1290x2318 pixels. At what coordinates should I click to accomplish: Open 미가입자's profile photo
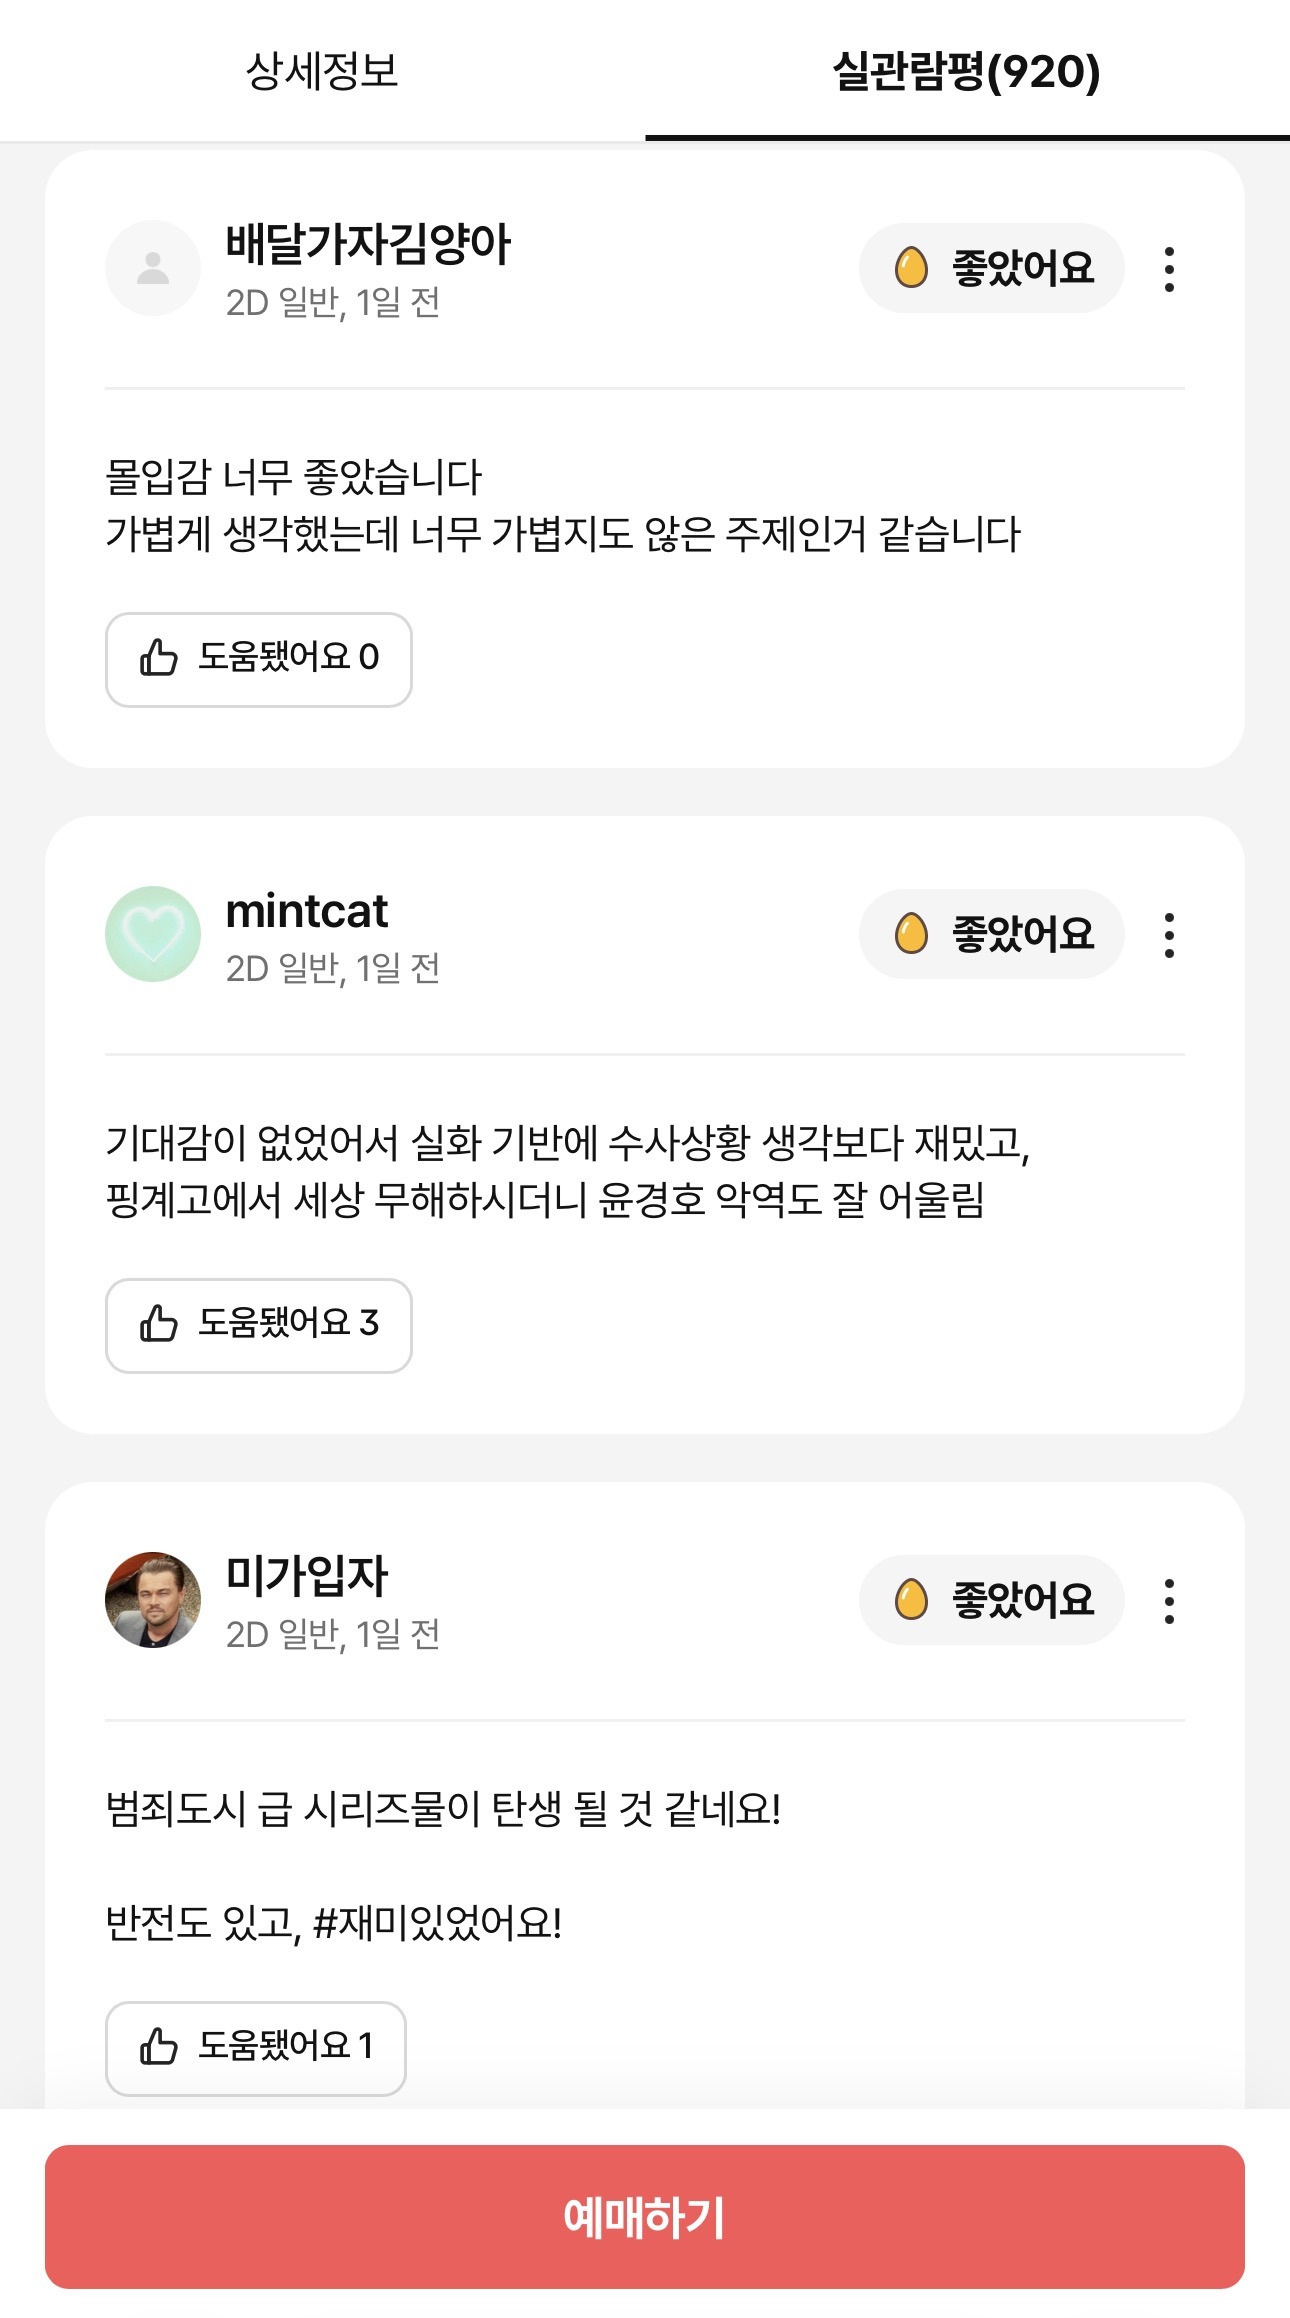click(153, 1600)
